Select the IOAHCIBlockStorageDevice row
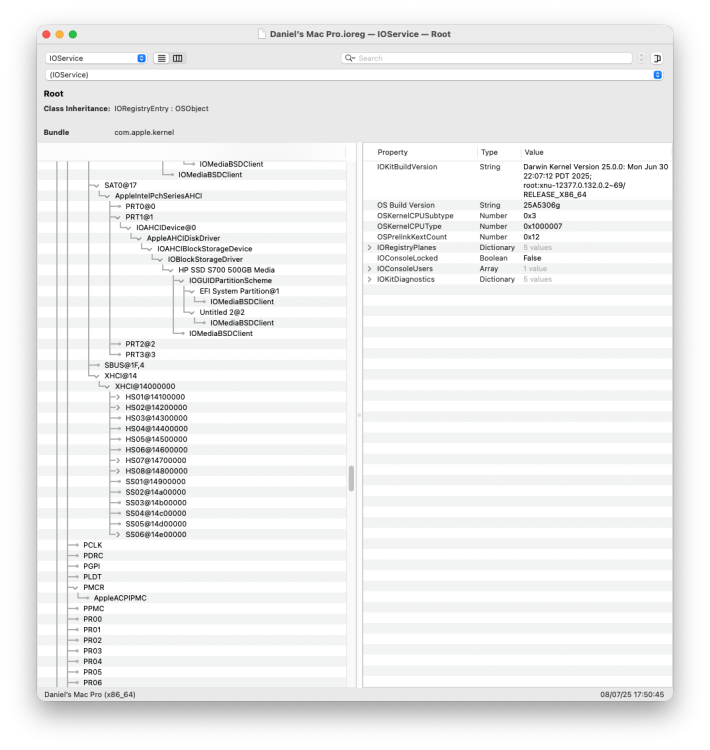The image size is (710, 750). click(x=192, y=249)
